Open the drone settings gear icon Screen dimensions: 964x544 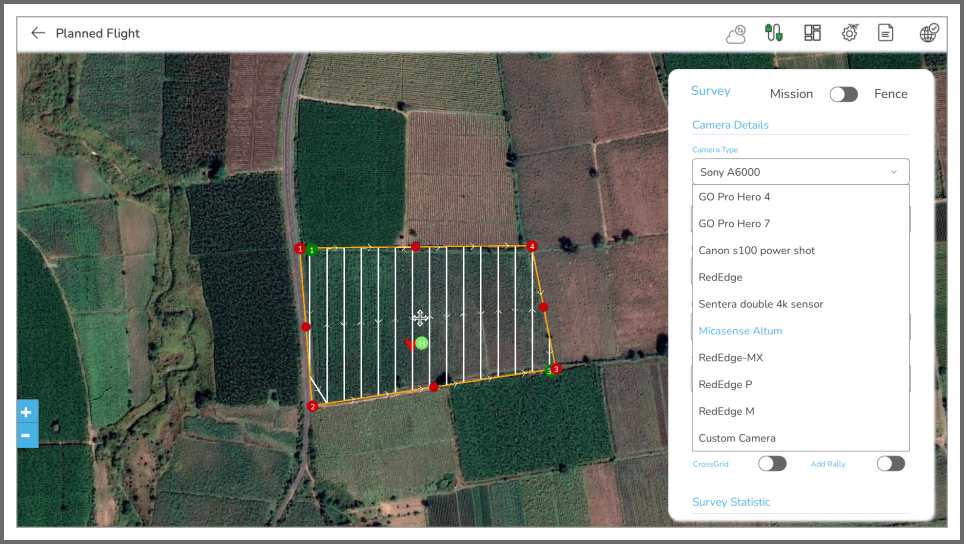(x=849, y=33)
